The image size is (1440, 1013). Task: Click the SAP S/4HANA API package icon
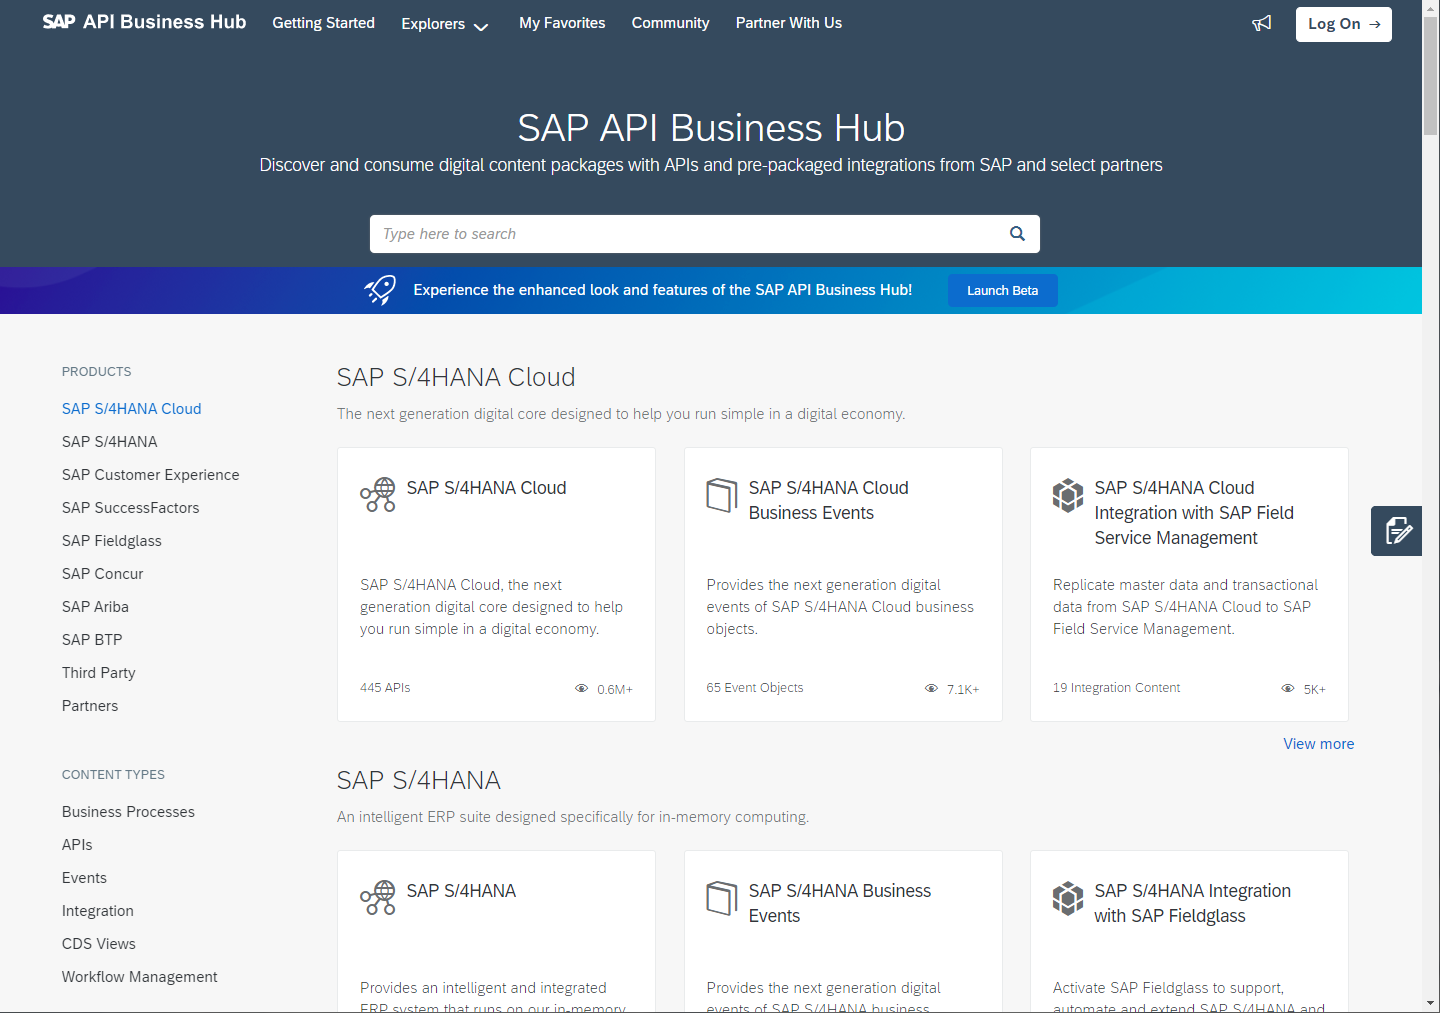(378, 898)
